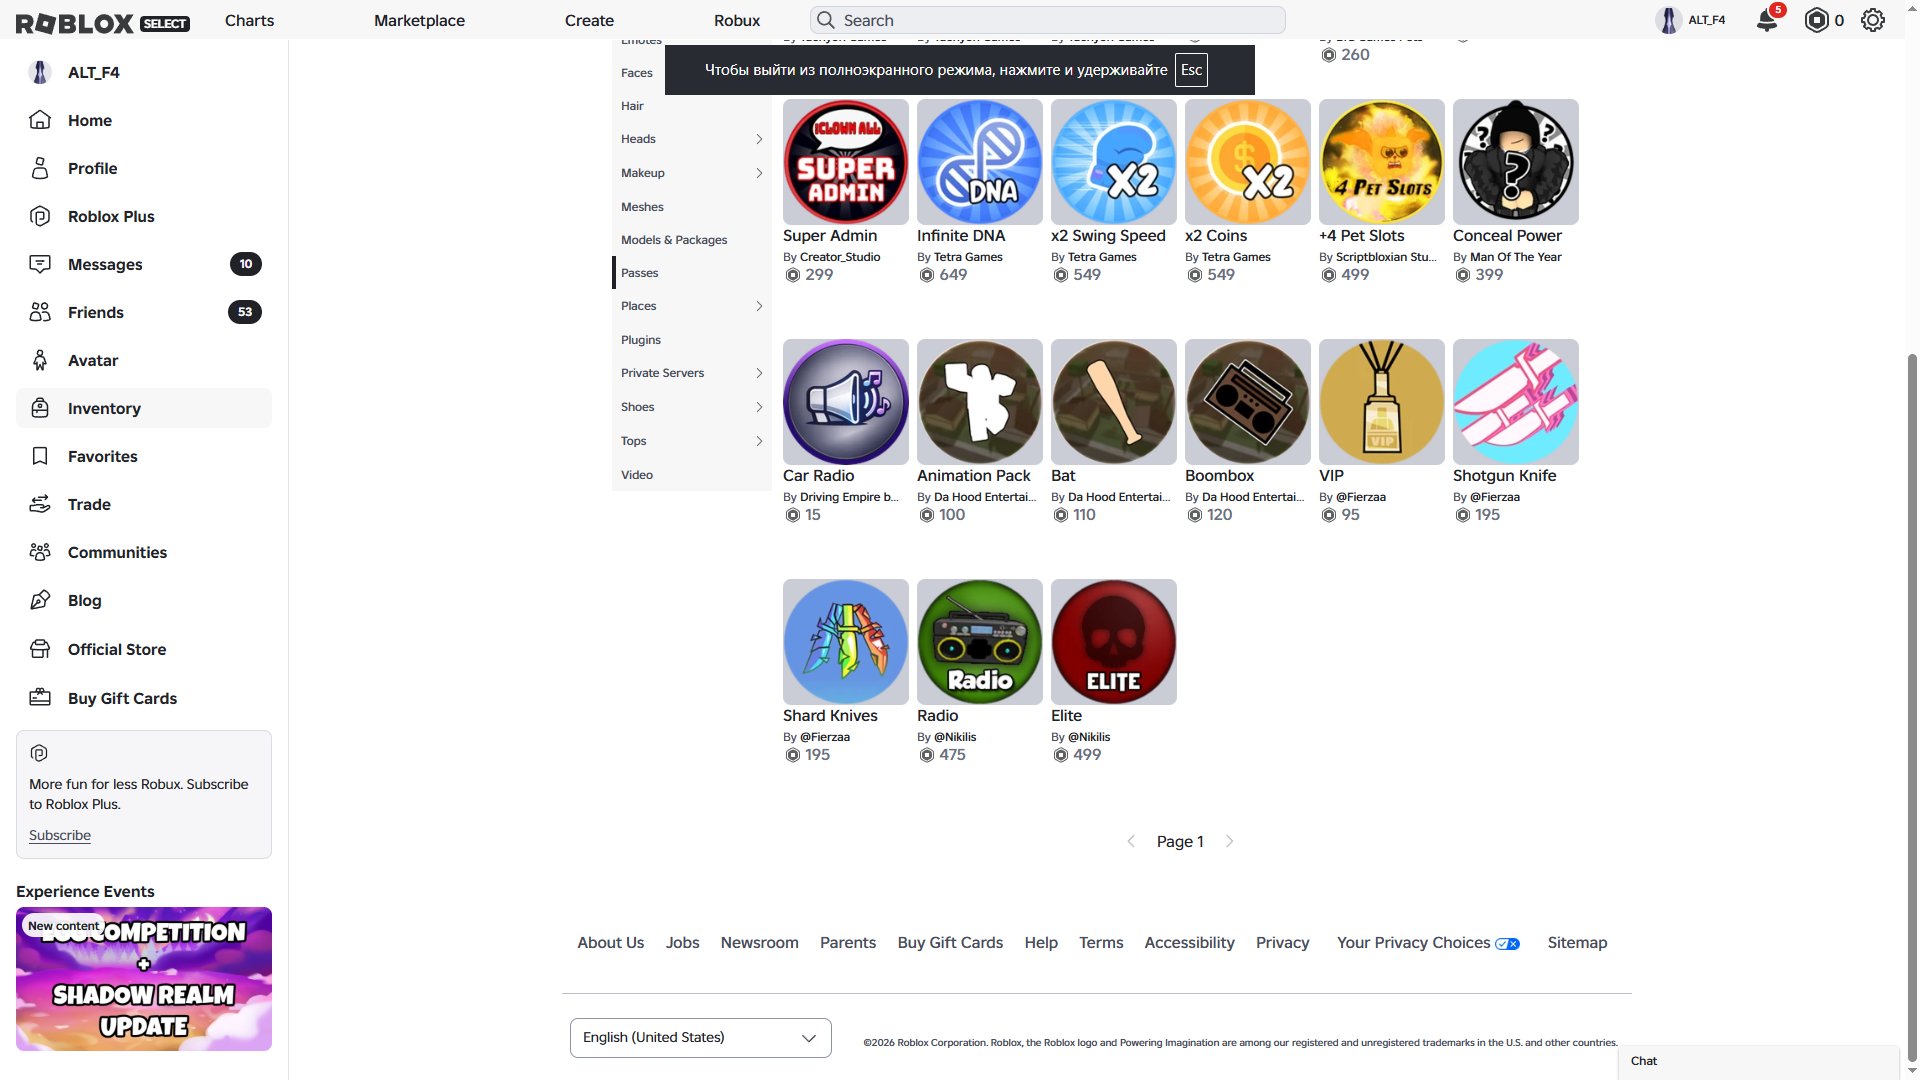Open the Conceal Power pass icon
This screenshot has width=1920, height=1080.
1516,162
